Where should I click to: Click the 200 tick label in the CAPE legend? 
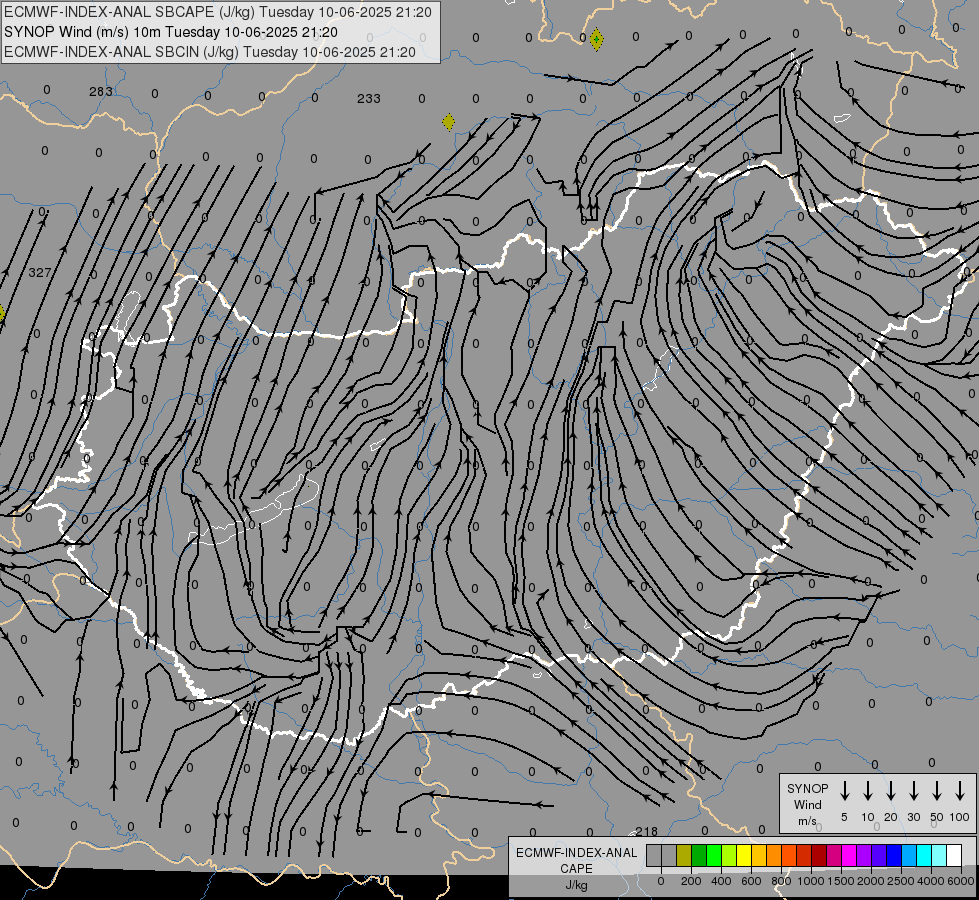[691, 881]
